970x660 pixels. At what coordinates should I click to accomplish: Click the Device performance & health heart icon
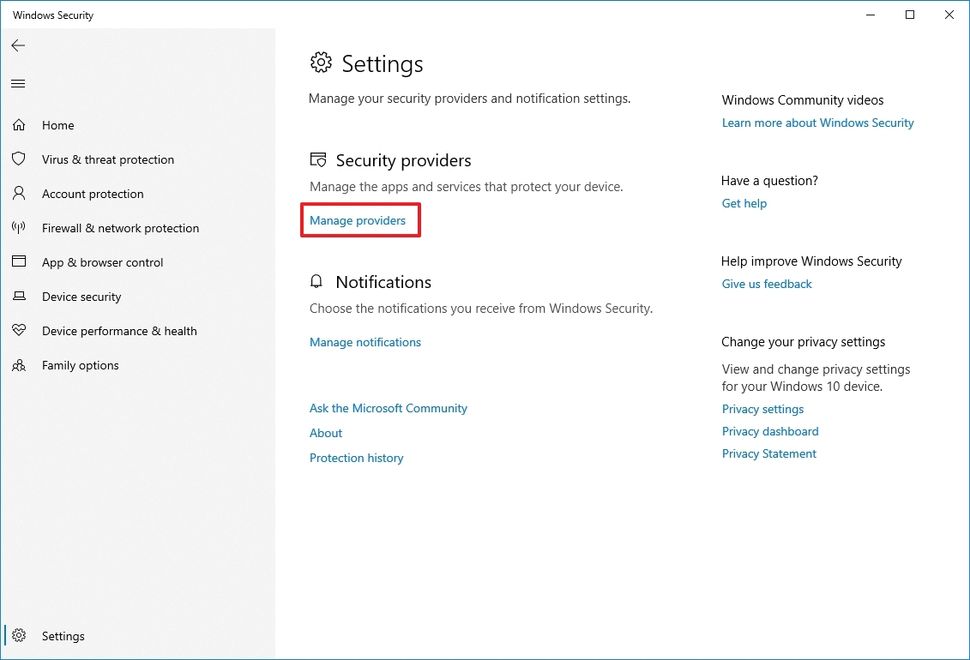[18, 330]
